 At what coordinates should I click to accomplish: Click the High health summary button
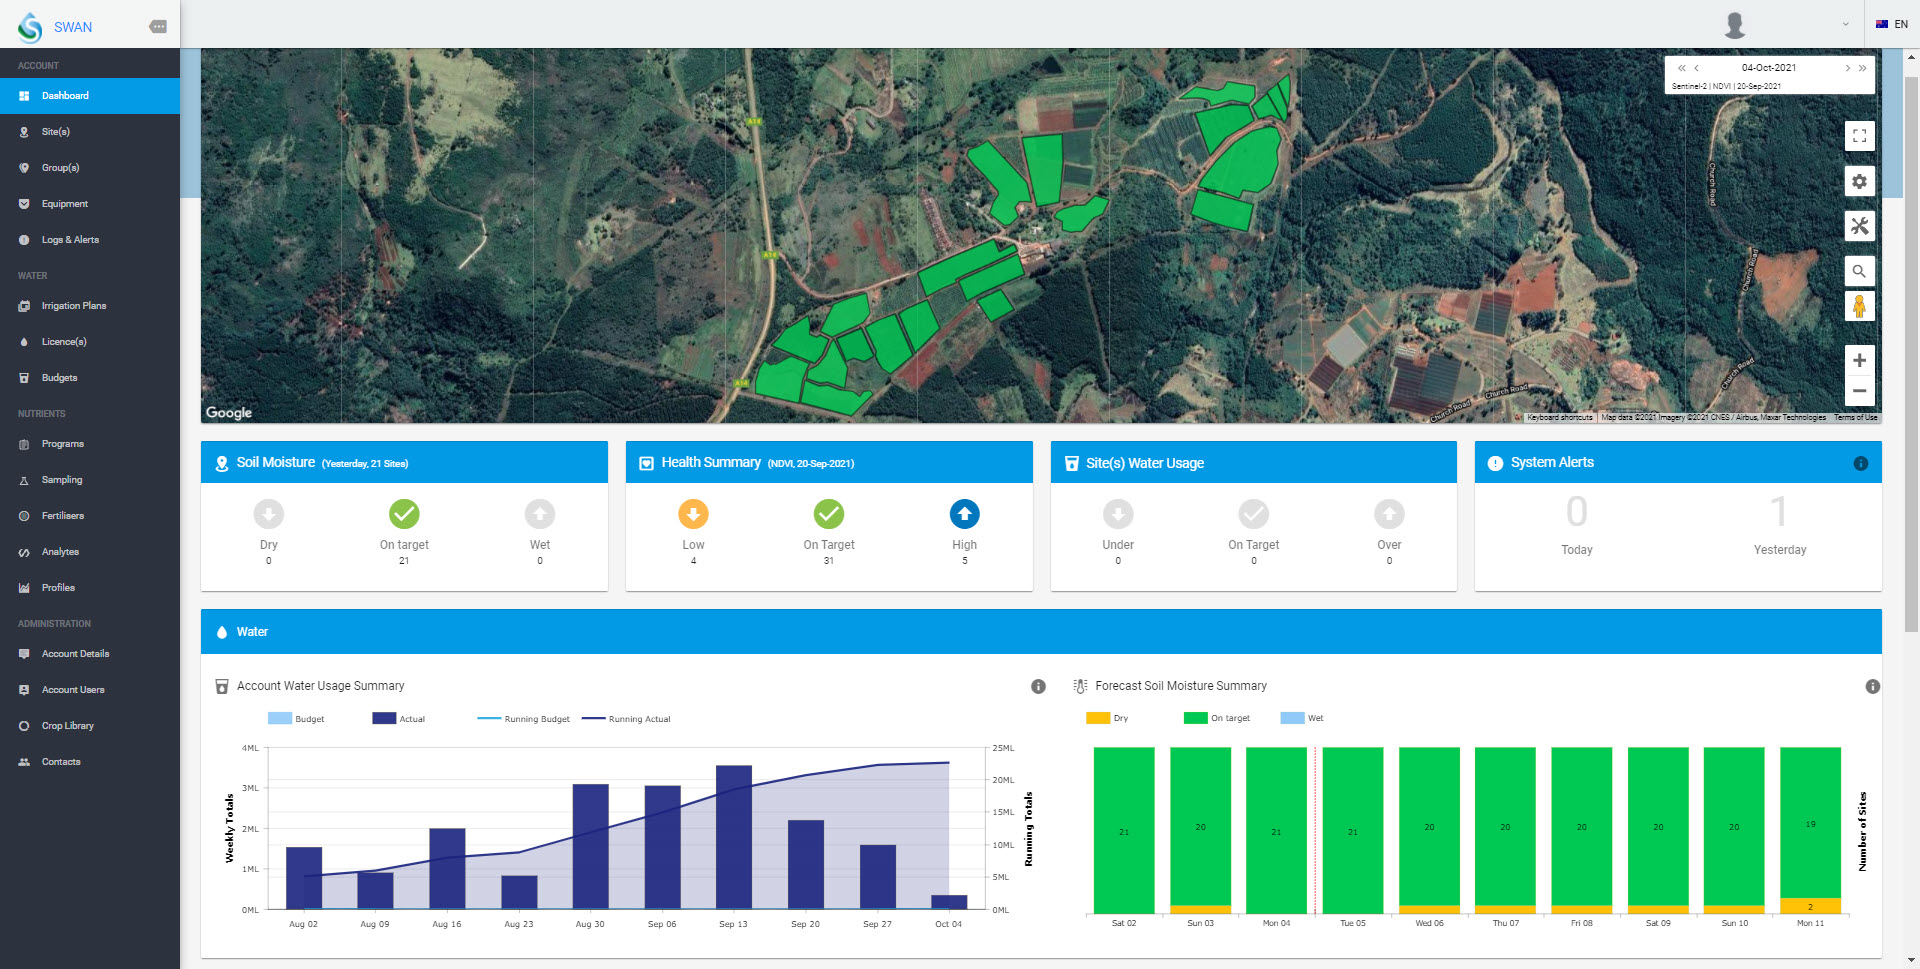[x=964, y=514]
